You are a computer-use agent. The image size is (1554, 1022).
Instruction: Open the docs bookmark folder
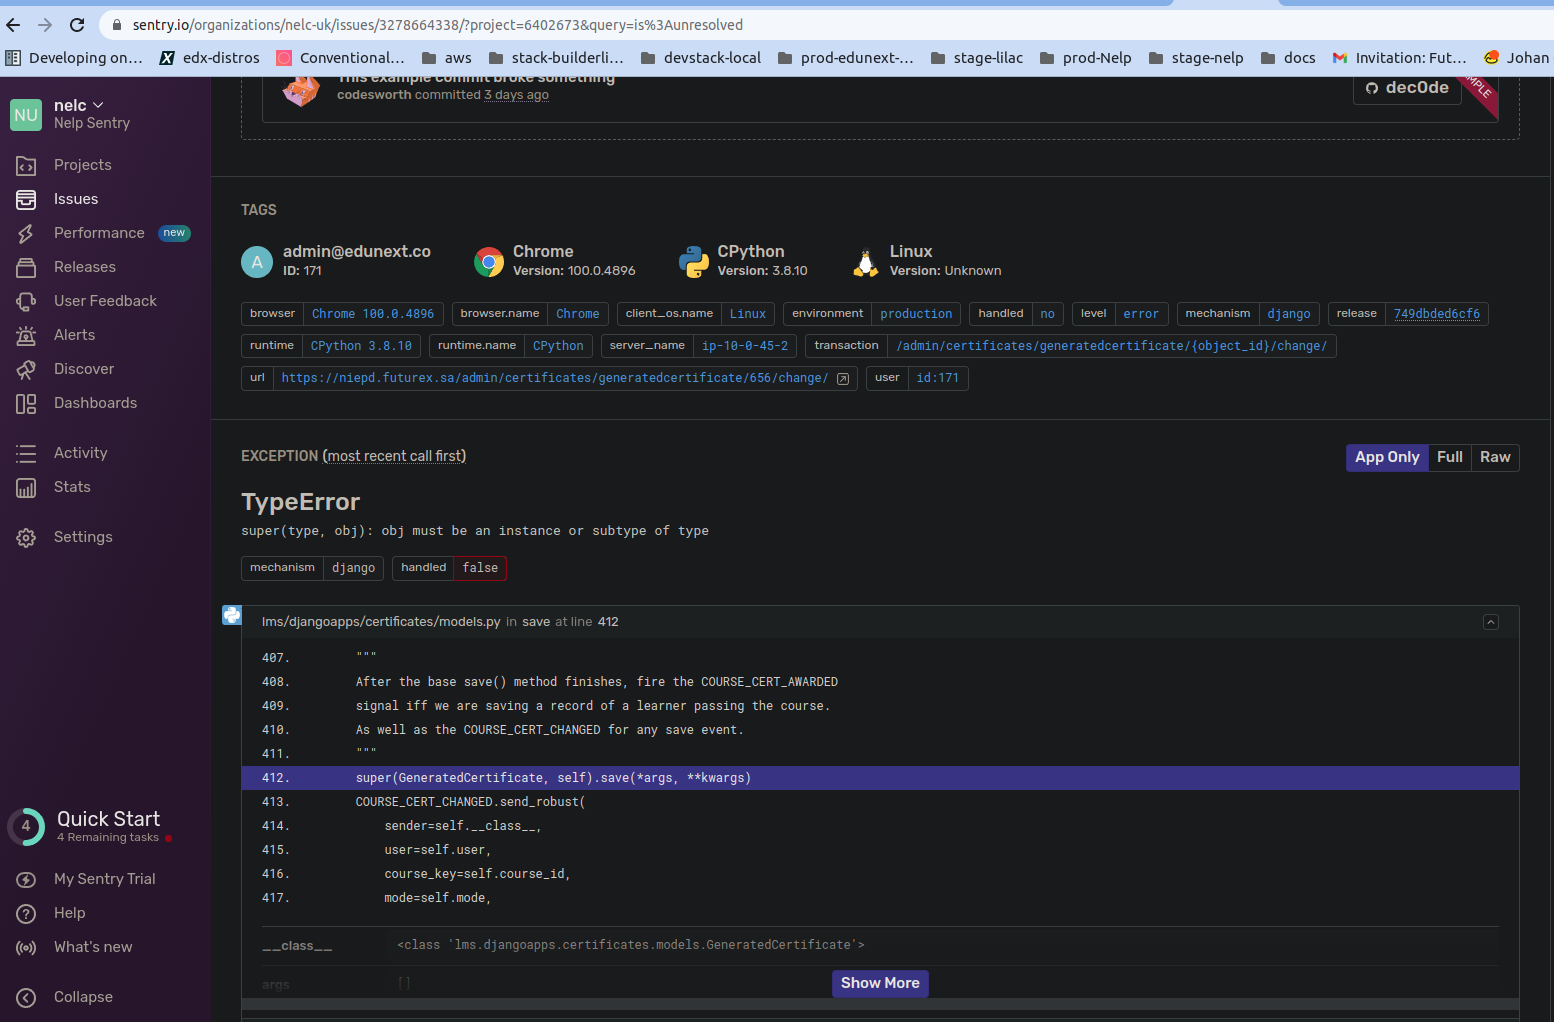1288,58
